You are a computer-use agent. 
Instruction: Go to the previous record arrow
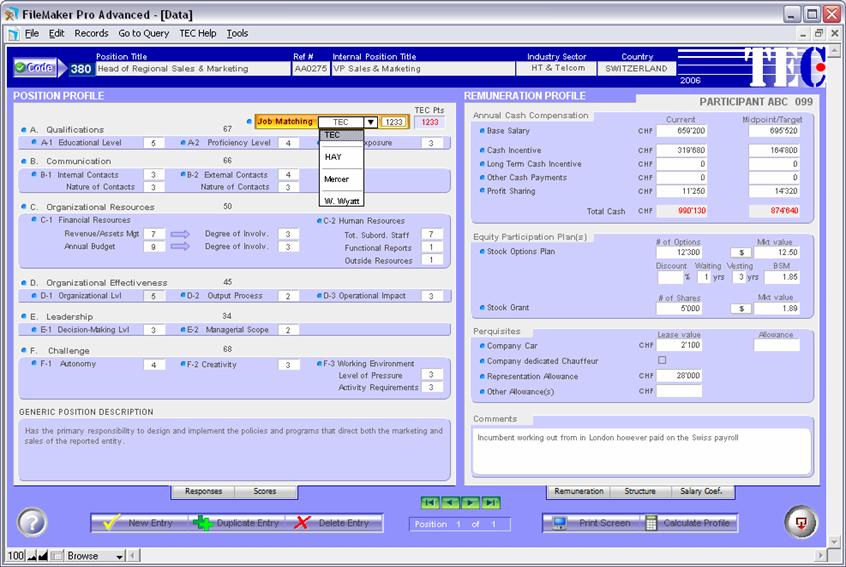[x=450, y=502]
